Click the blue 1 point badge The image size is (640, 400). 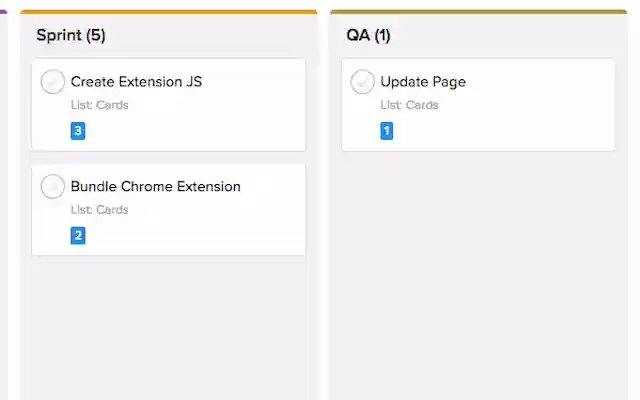[x=387, y=131]
